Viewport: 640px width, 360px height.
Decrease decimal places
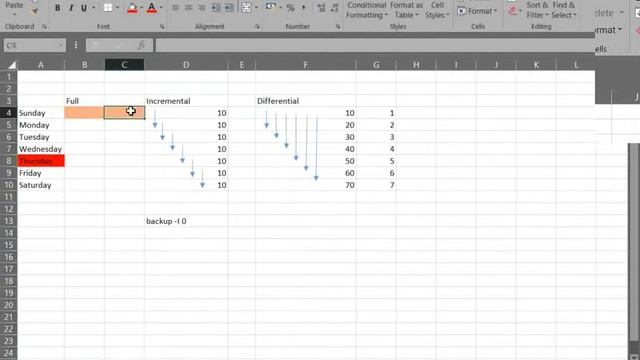coord(335,8)
